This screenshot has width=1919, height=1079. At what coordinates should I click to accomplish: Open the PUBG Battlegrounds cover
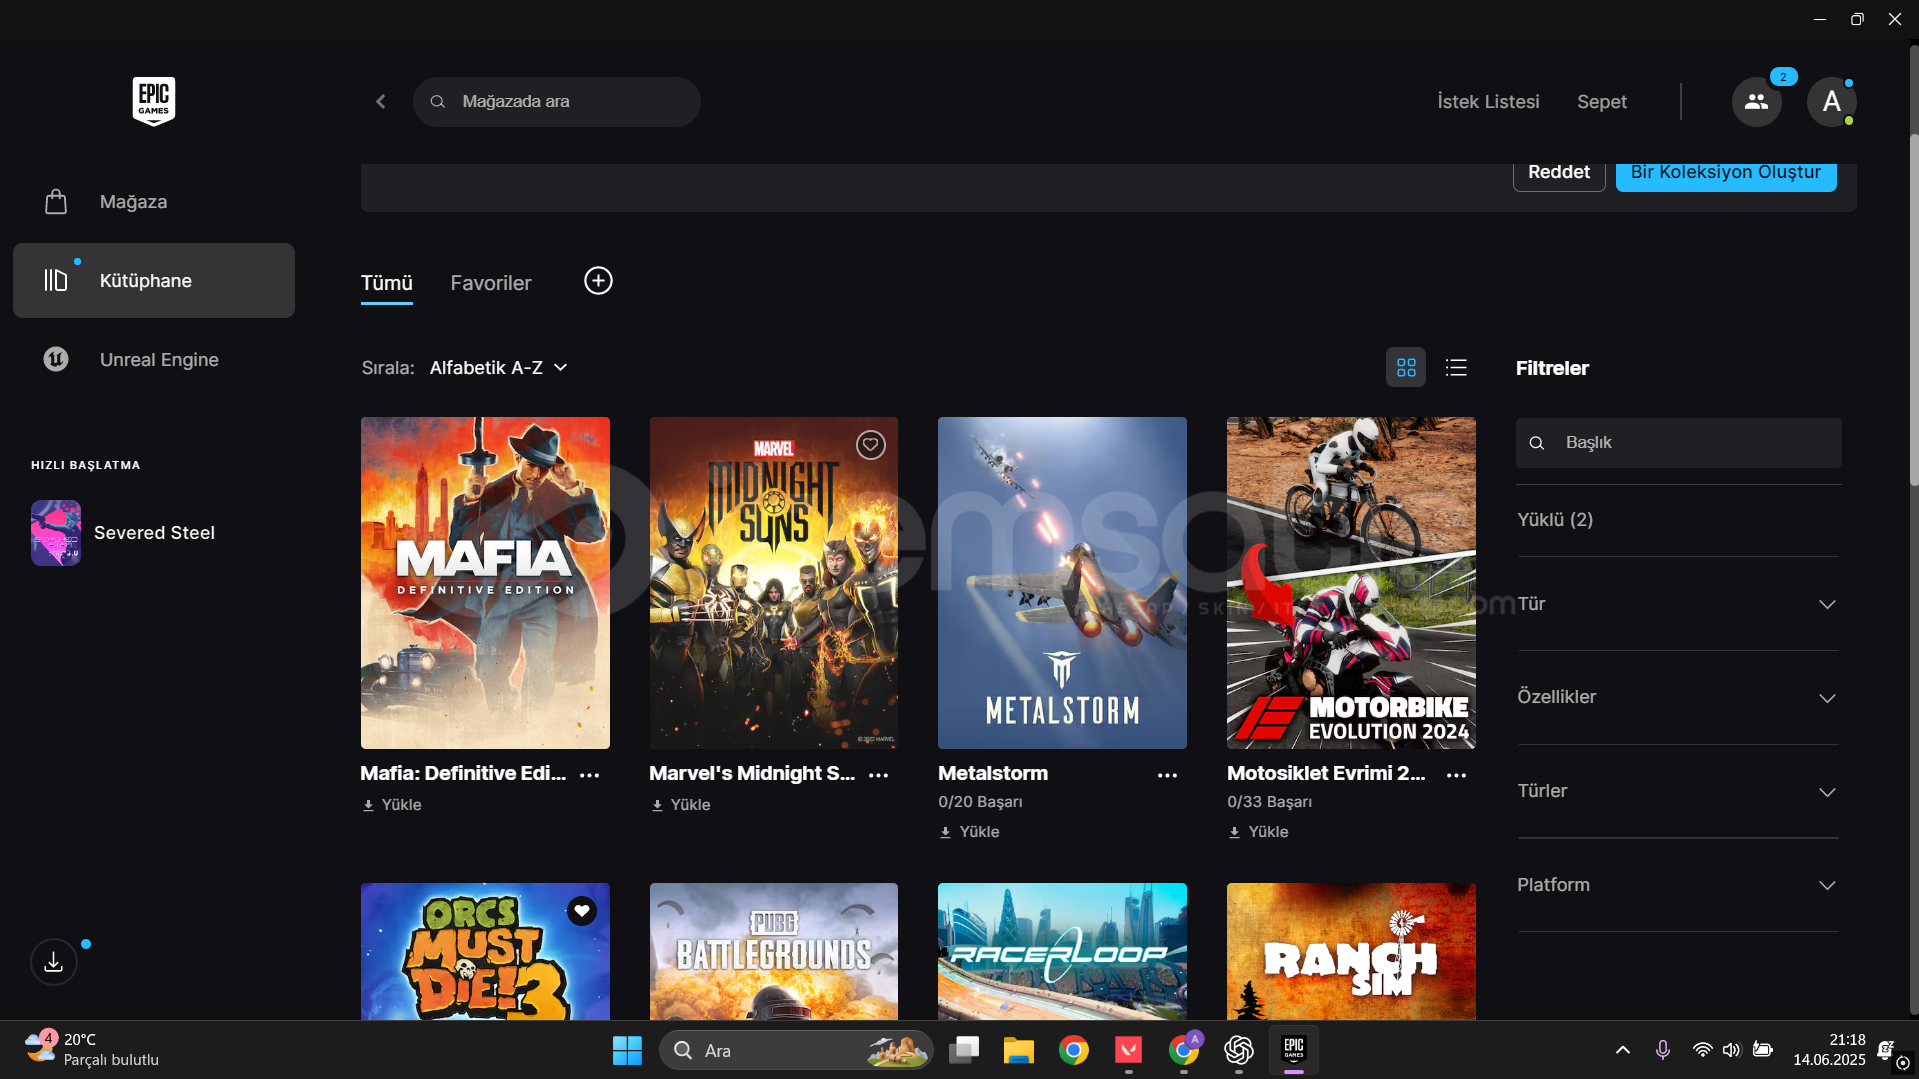pos(774,951)
